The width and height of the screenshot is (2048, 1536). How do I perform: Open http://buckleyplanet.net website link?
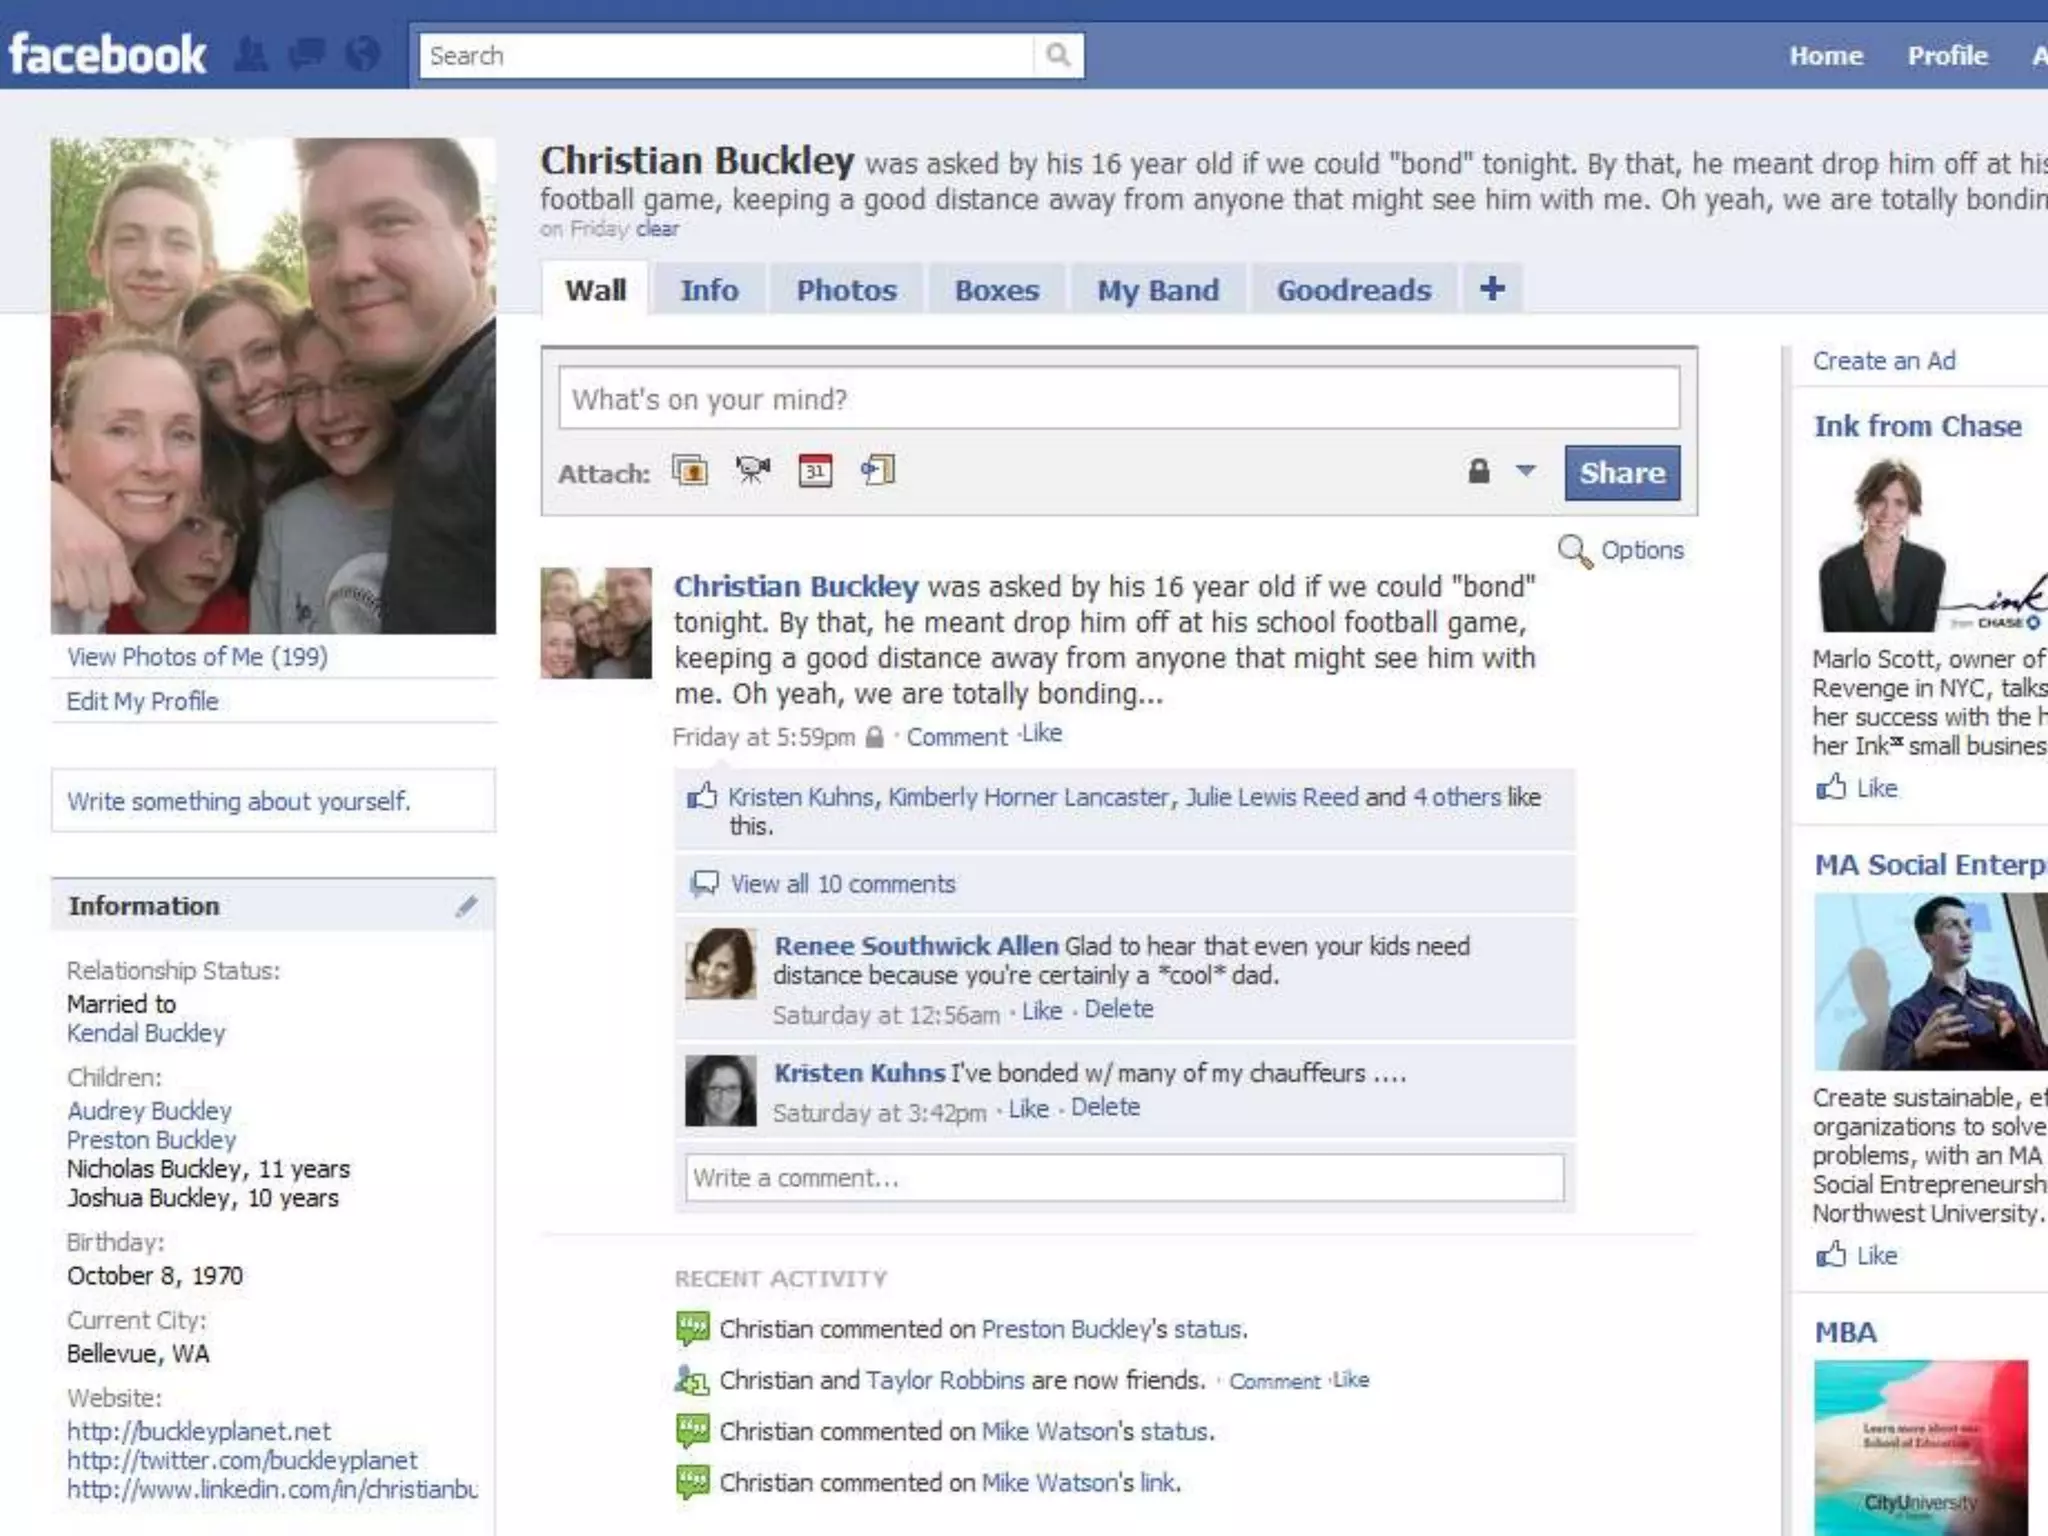pos(198,1431)
